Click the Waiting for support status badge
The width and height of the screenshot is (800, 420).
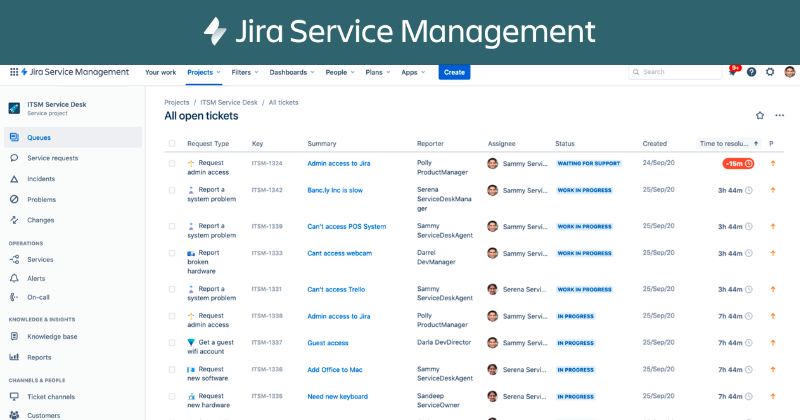coord(588,163)
